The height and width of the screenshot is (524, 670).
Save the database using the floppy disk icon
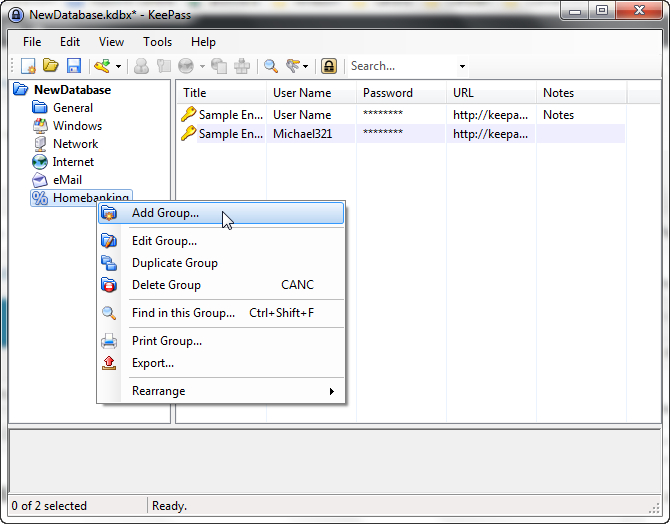pos(73,66)
